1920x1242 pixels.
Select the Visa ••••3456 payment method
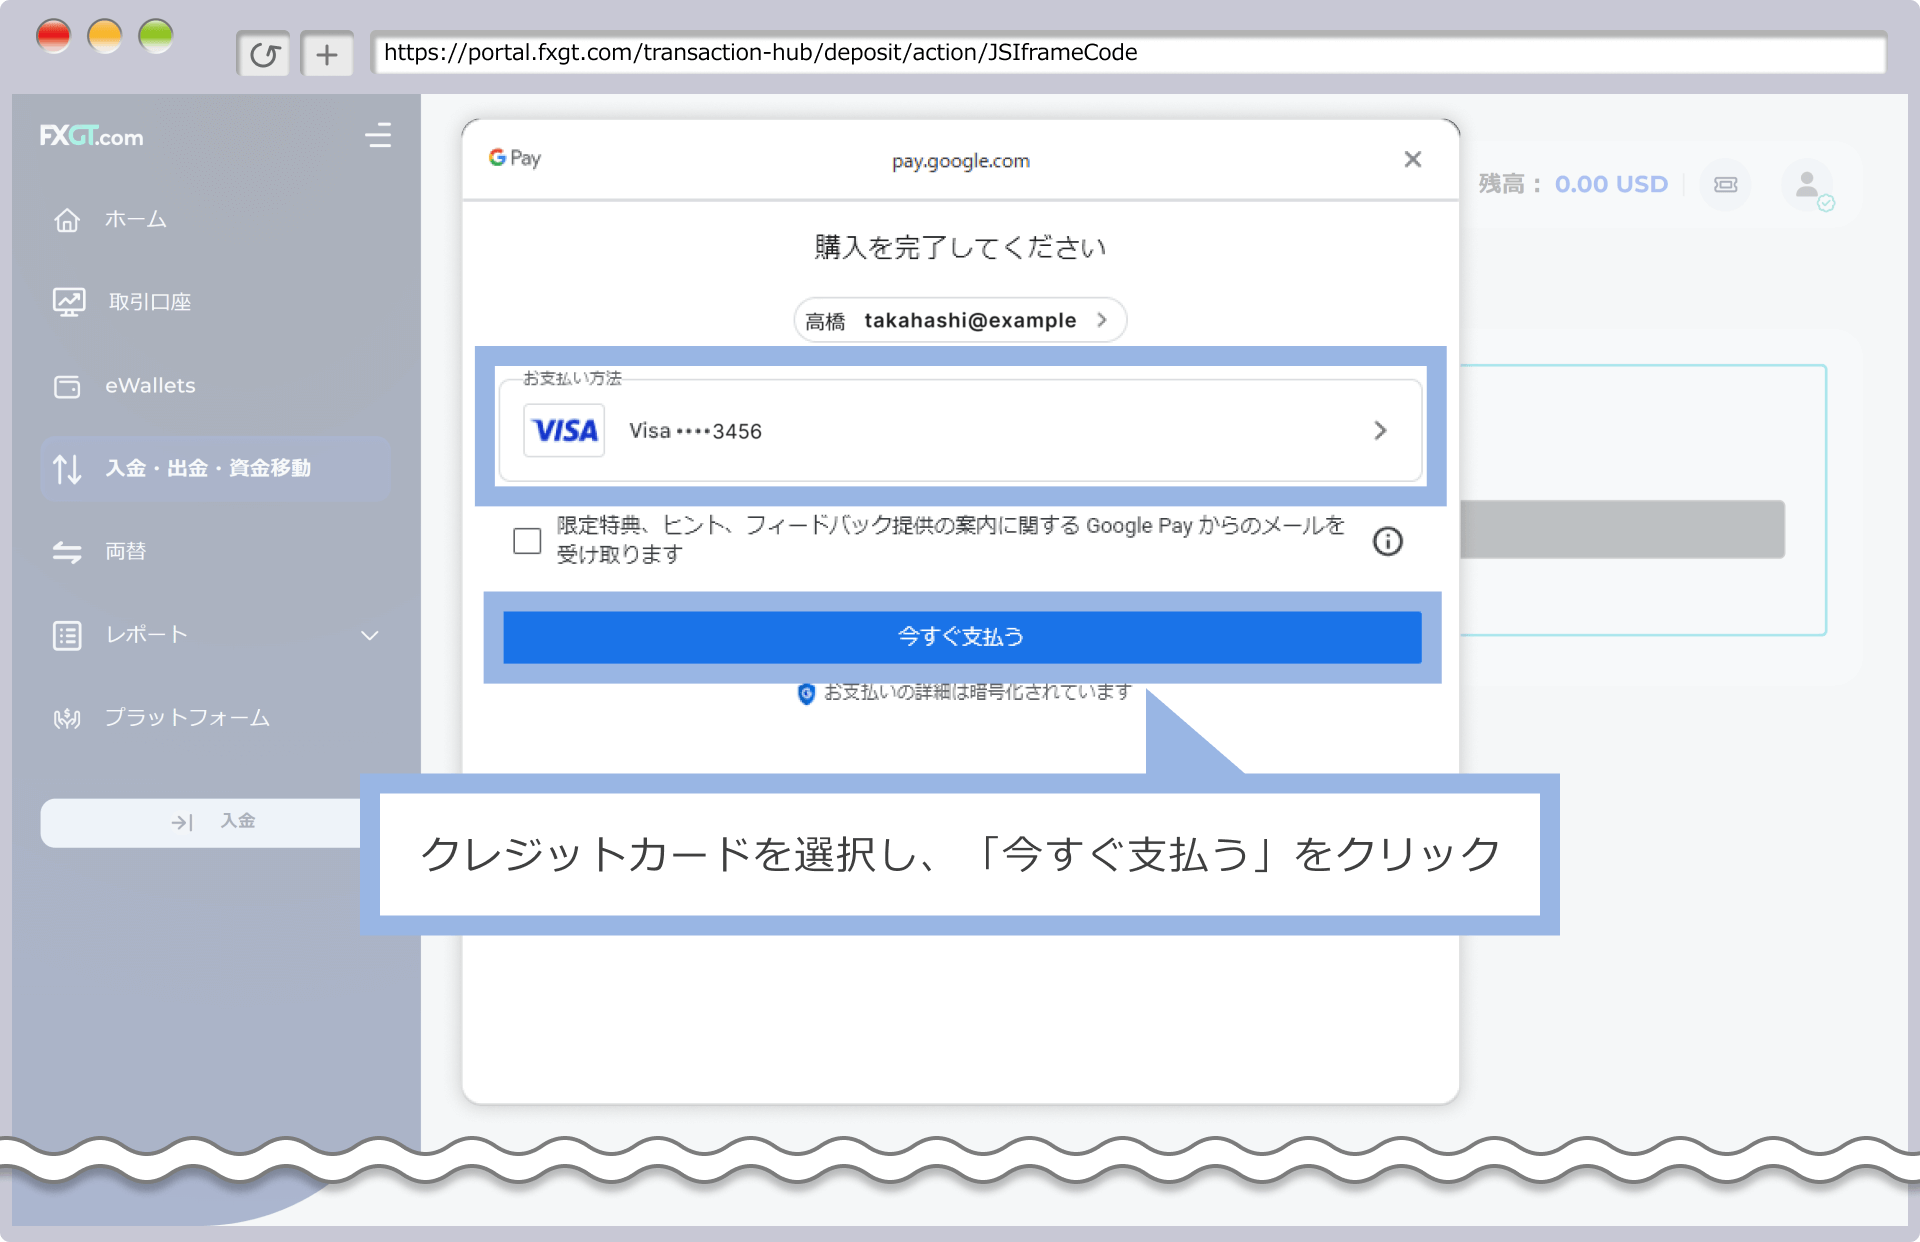tap(960, 430)
